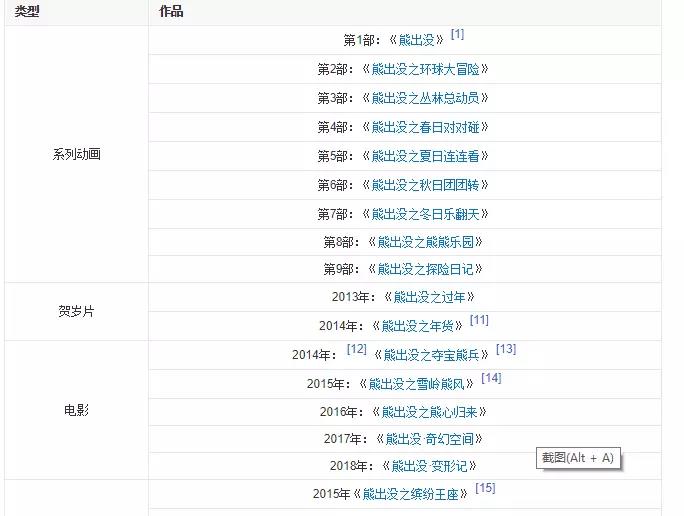Click the 熊出没之过年 link
The width and height of the screenshot is (684, 516).
428,298
